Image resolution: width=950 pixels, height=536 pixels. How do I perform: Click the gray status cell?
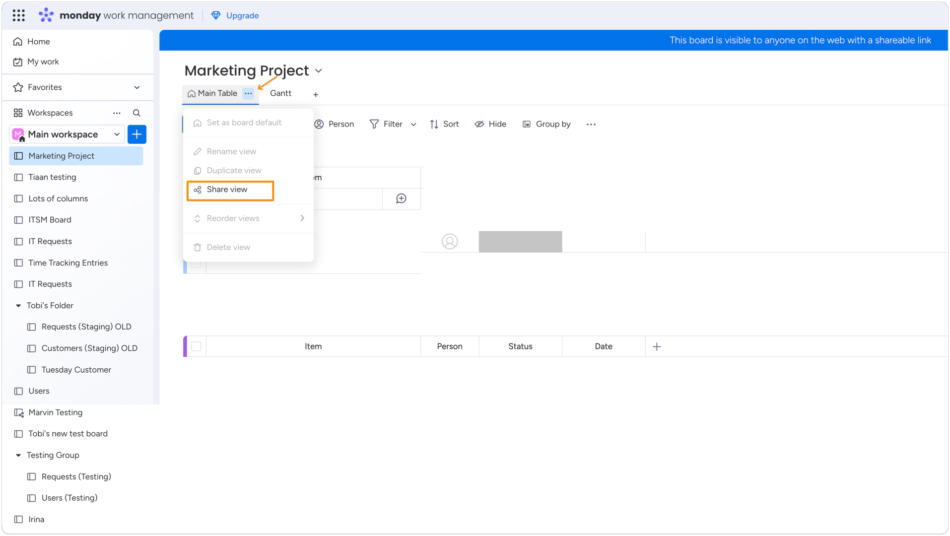point(520,242)
